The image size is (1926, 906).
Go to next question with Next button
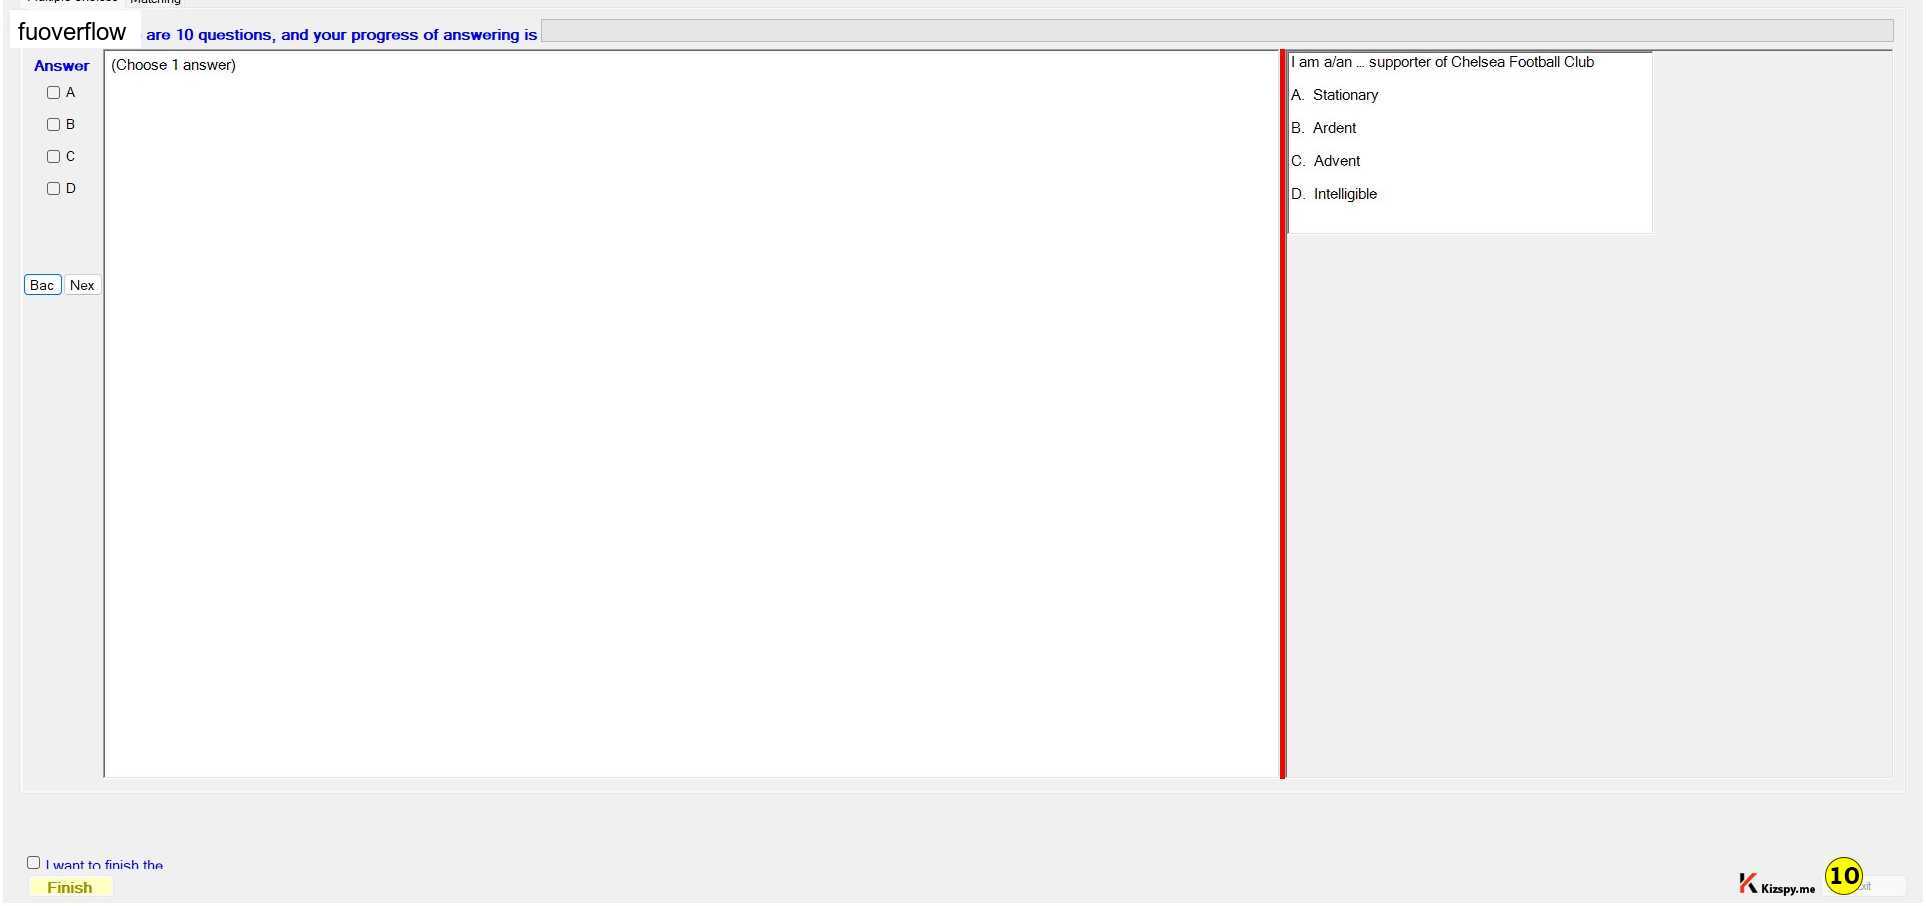[x=82, y=285]
